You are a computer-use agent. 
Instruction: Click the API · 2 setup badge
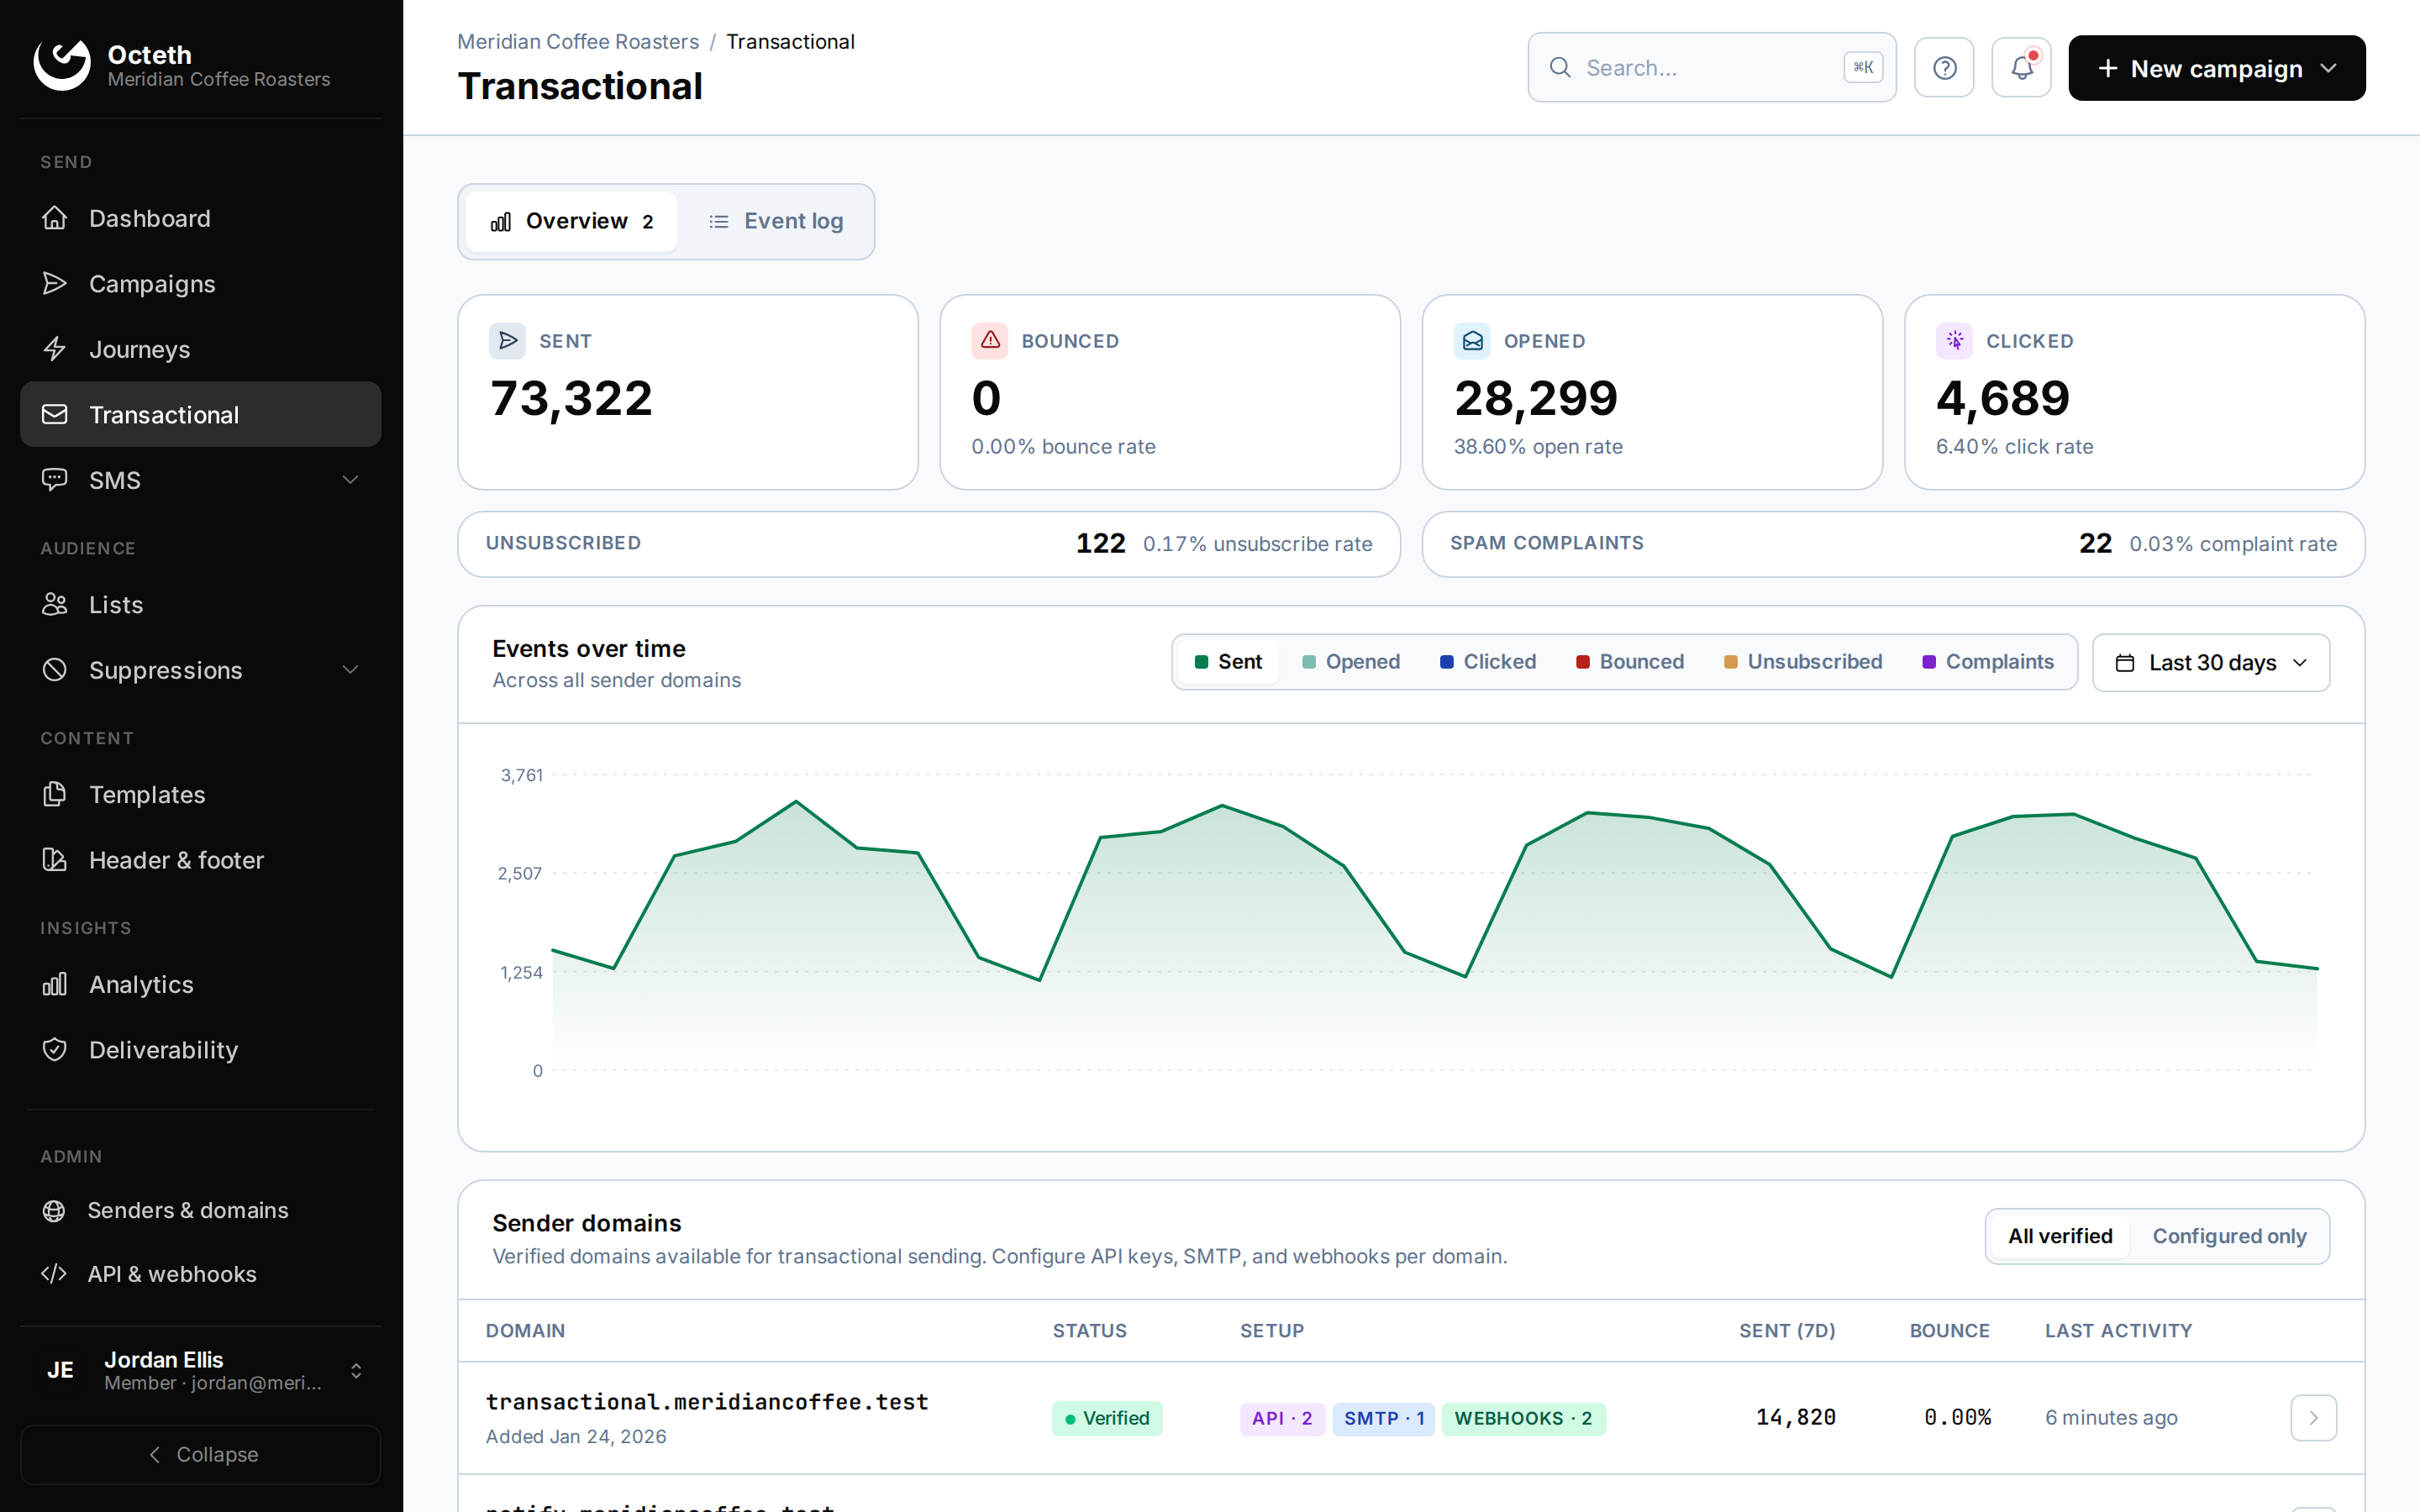pyautogui.click(x=1282, y=1418)
